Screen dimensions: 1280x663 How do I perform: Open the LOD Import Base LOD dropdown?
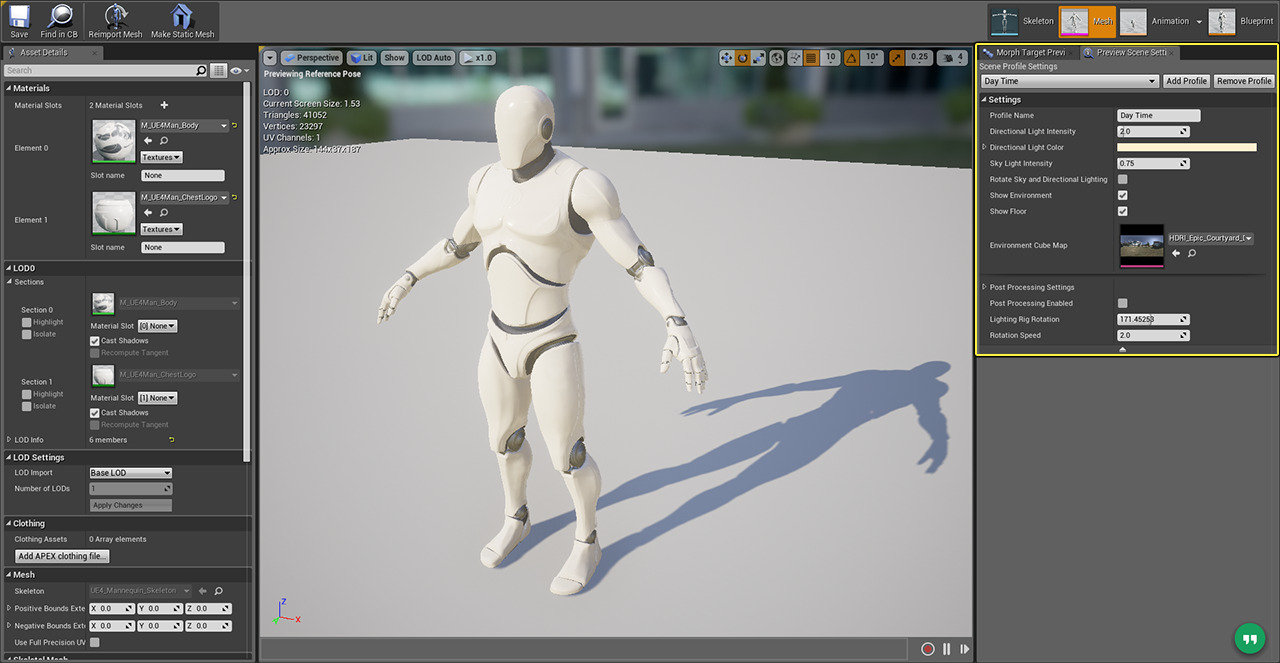130,473
